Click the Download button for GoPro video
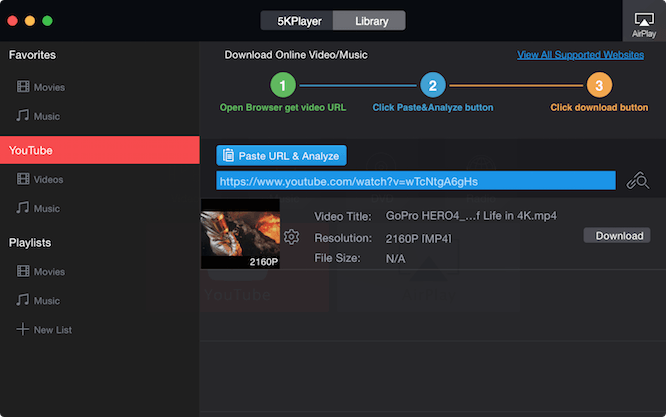The width and height of the screenshot is (666, 417). click(x=617, y=236)
